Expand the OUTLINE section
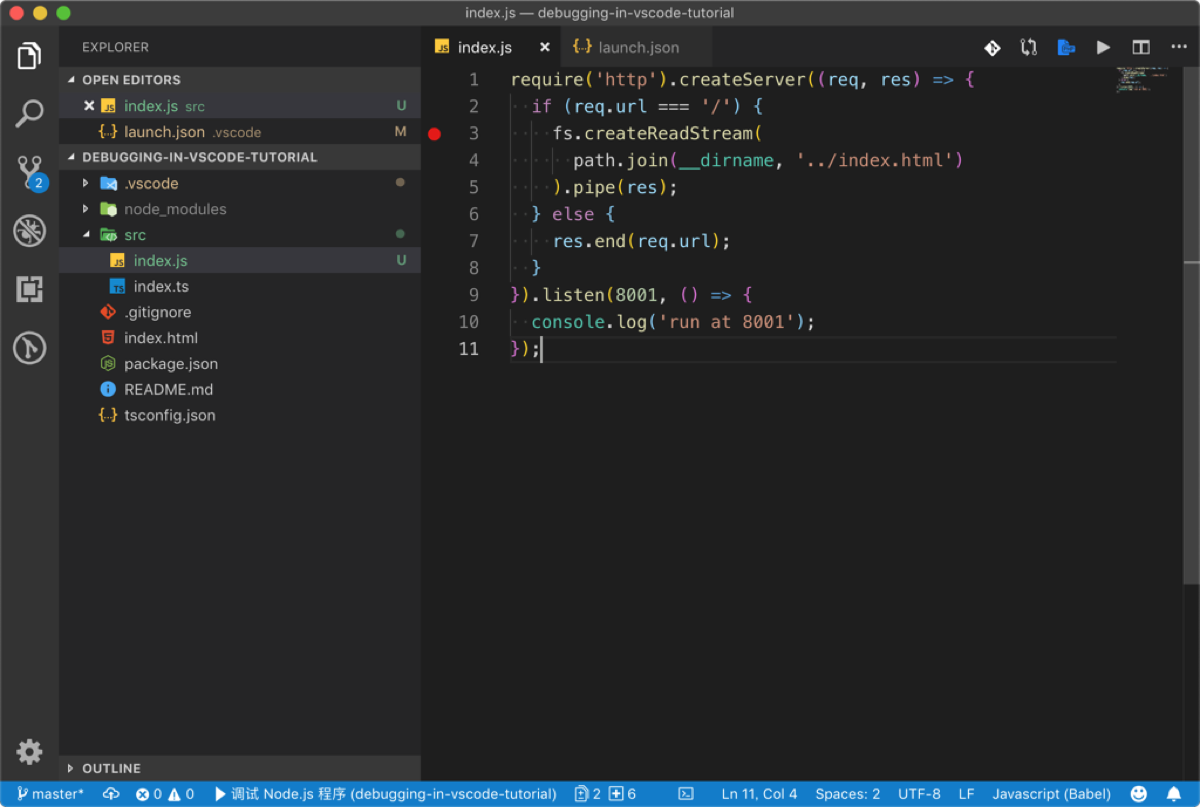 pos(110,768)
